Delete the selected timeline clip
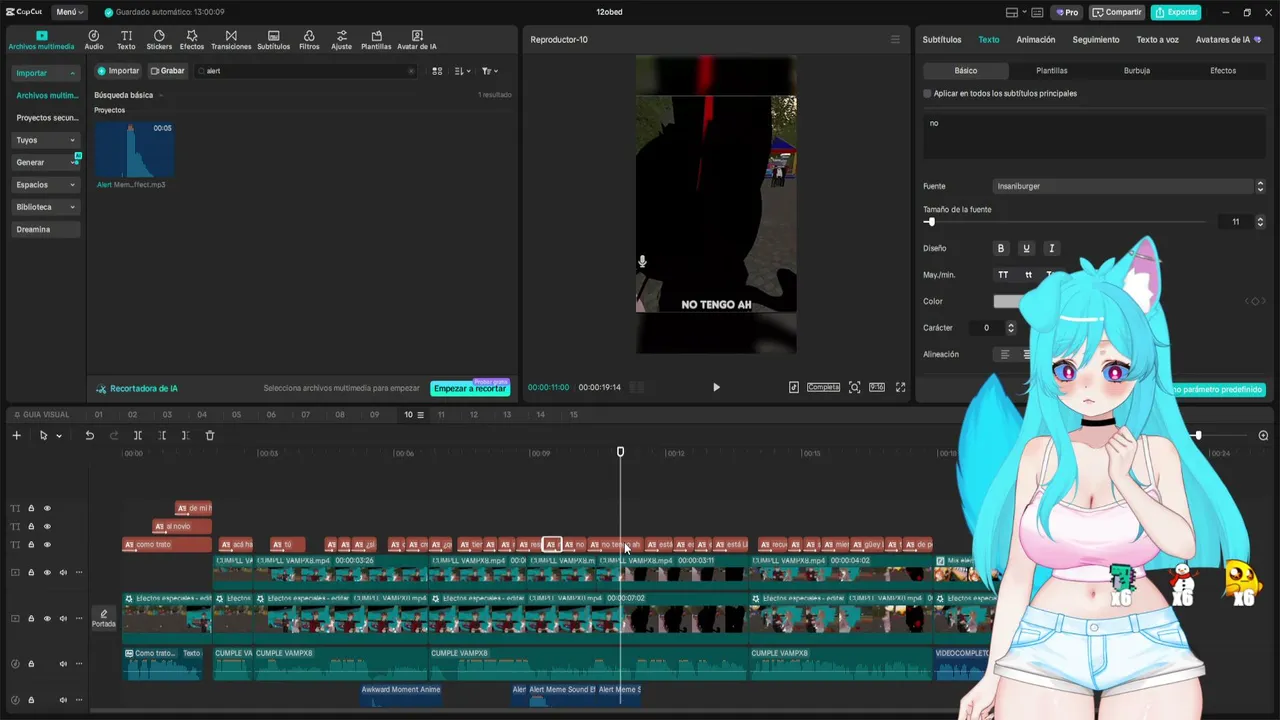The height and width of the screenshot is (720, 1280). [x=210, y=435]
